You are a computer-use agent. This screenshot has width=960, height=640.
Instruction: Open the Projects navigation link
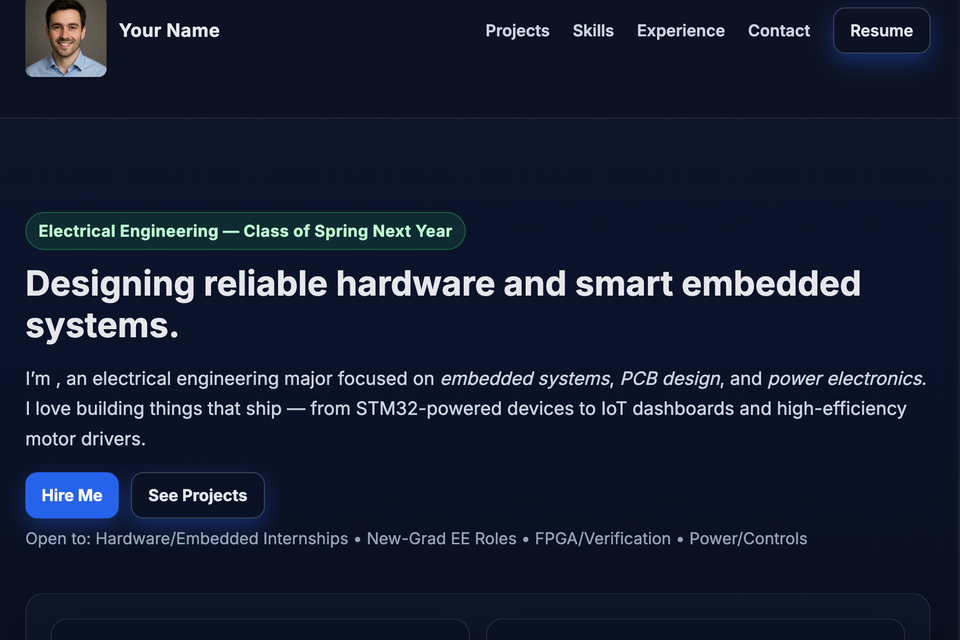click(517, 30)
